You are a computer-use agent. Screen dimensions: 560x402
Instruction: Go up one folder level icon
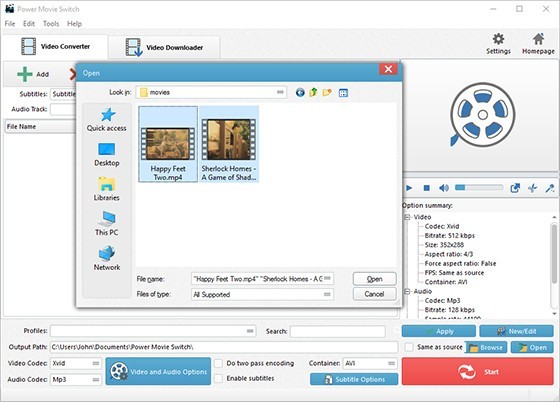313,92
